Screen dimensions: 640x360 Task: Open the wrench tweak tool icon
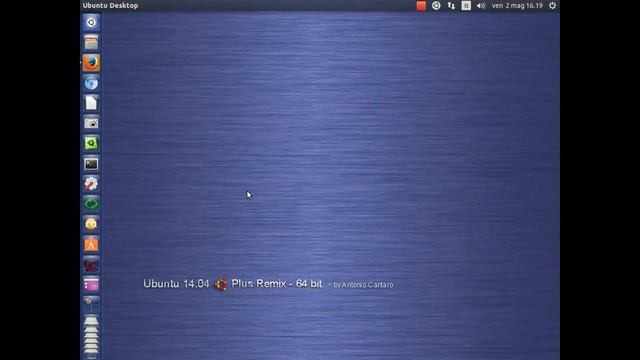[91, 184]
